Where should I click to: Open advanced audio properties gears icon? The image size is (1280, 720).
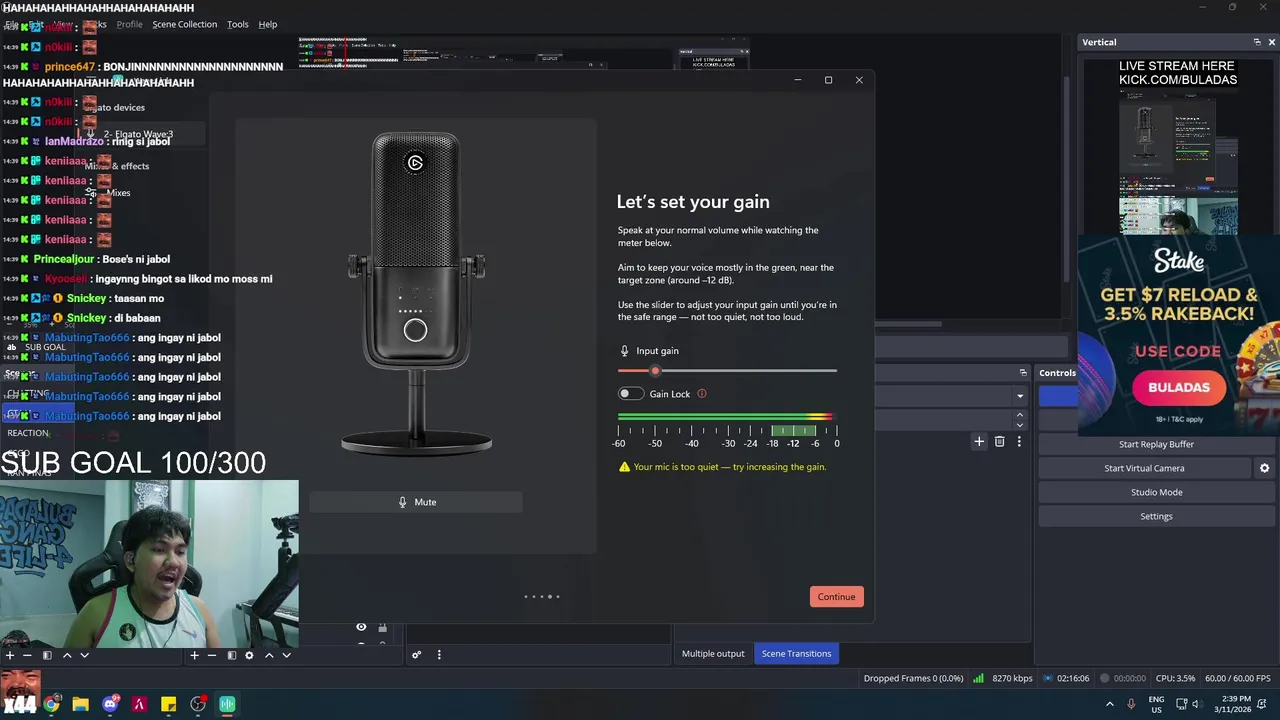[x=416, y=655]
